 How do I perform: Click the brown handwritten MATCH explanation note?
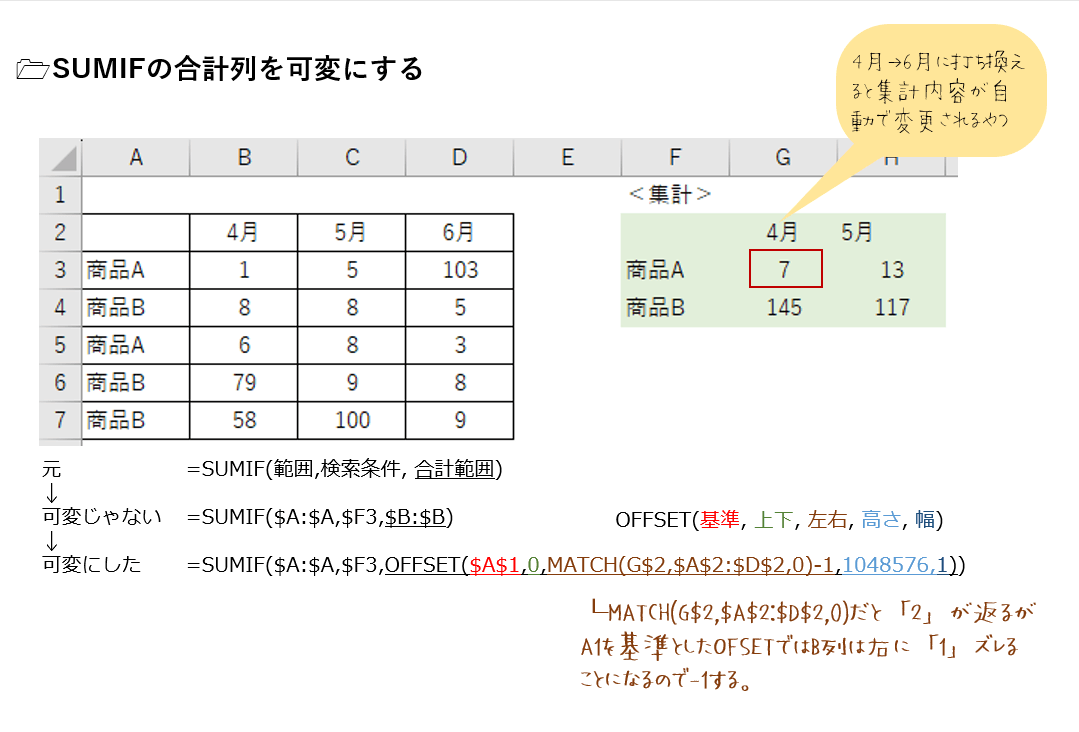(x=800, y=647)
